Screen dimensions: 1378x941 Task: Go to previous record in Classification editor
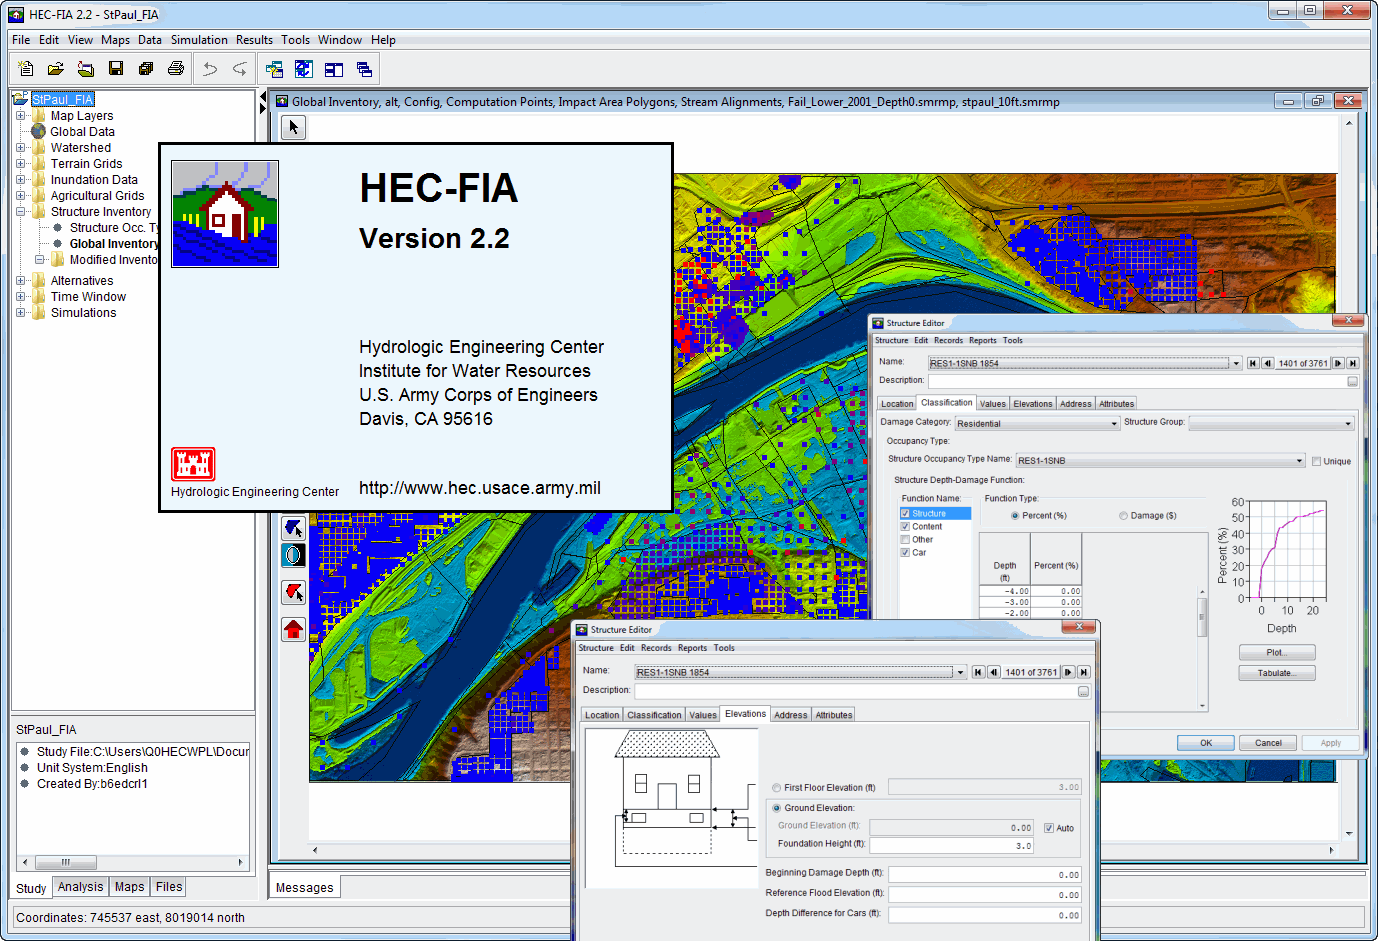coord(1267,363)
